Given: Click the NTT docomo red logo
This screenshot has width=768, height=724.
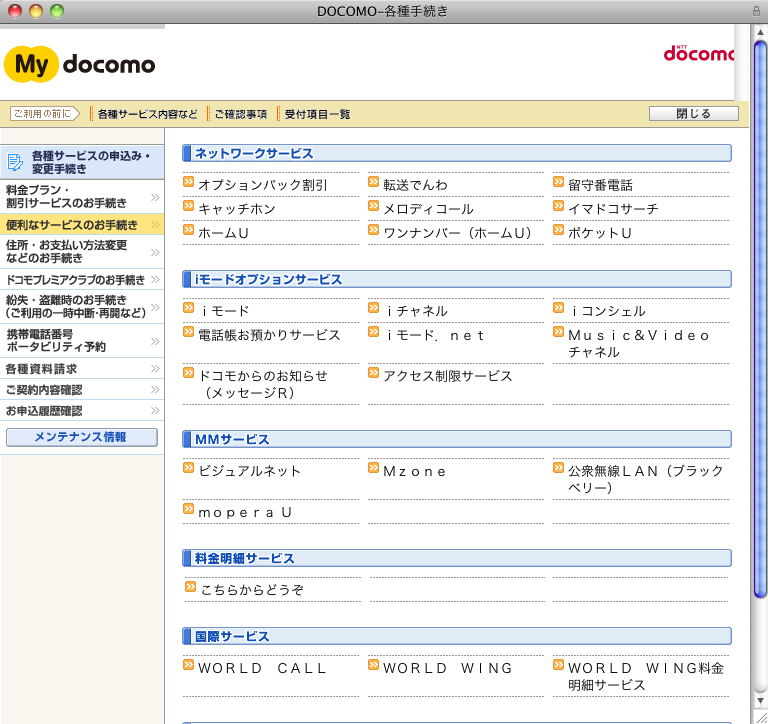Looking at the screenshot, I should click(x=699, y=53).
